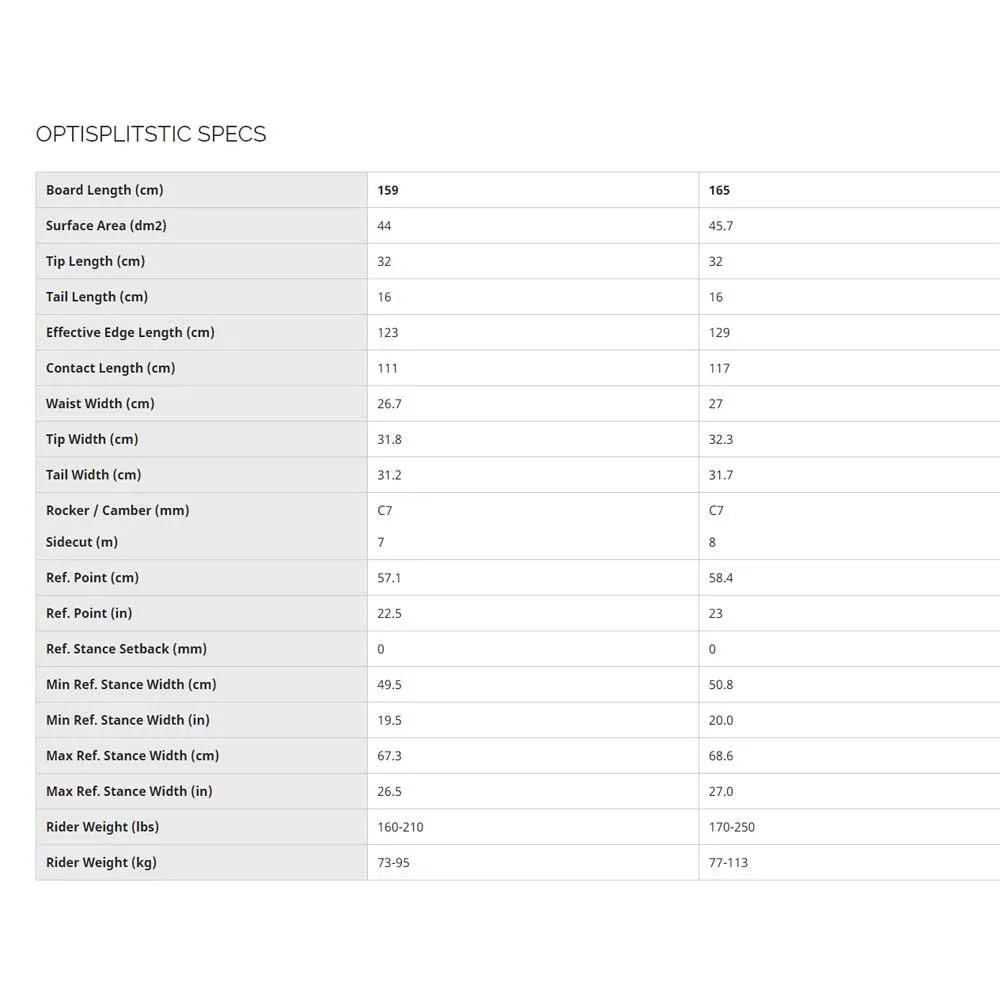Select the Max Ref. Stance Width (cm) label
The height and width of the screenshot is (1000, 1000).
(132, 756)
